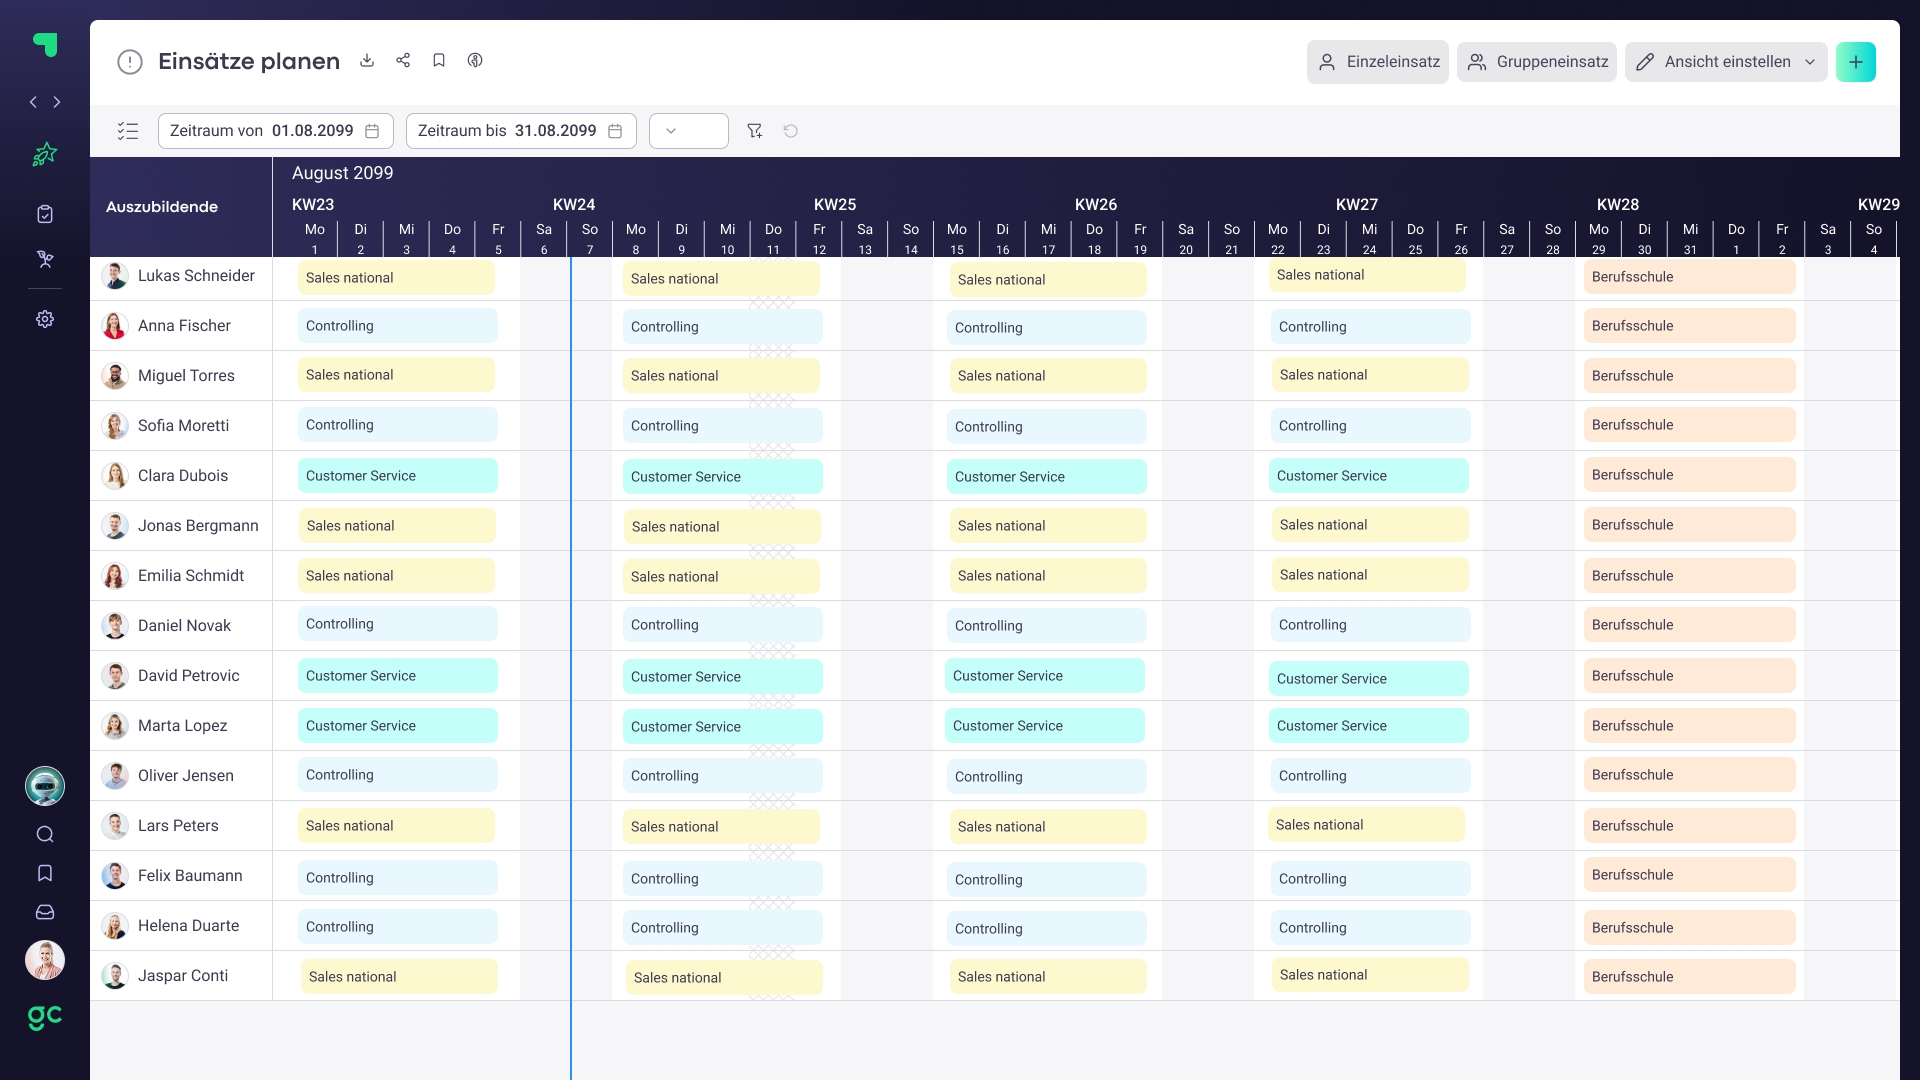Screen dimensions: 1920x1080
Task: Open the inbox icon in sidebar
Action: [x=45, y=912]
